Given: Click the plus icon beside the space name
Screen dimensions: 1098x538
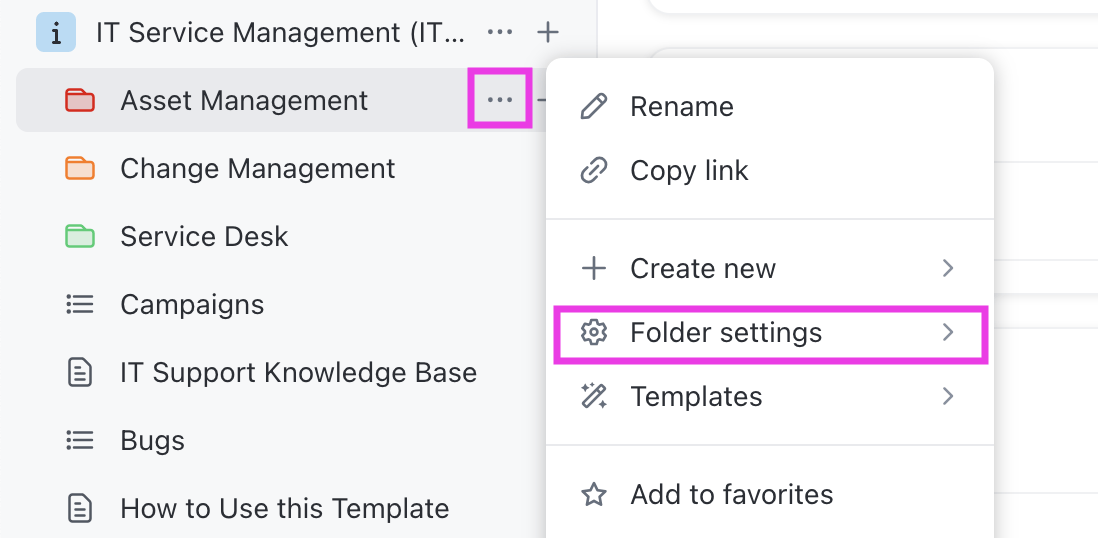Looking at the screenshot, I should (x=548, y=33).
